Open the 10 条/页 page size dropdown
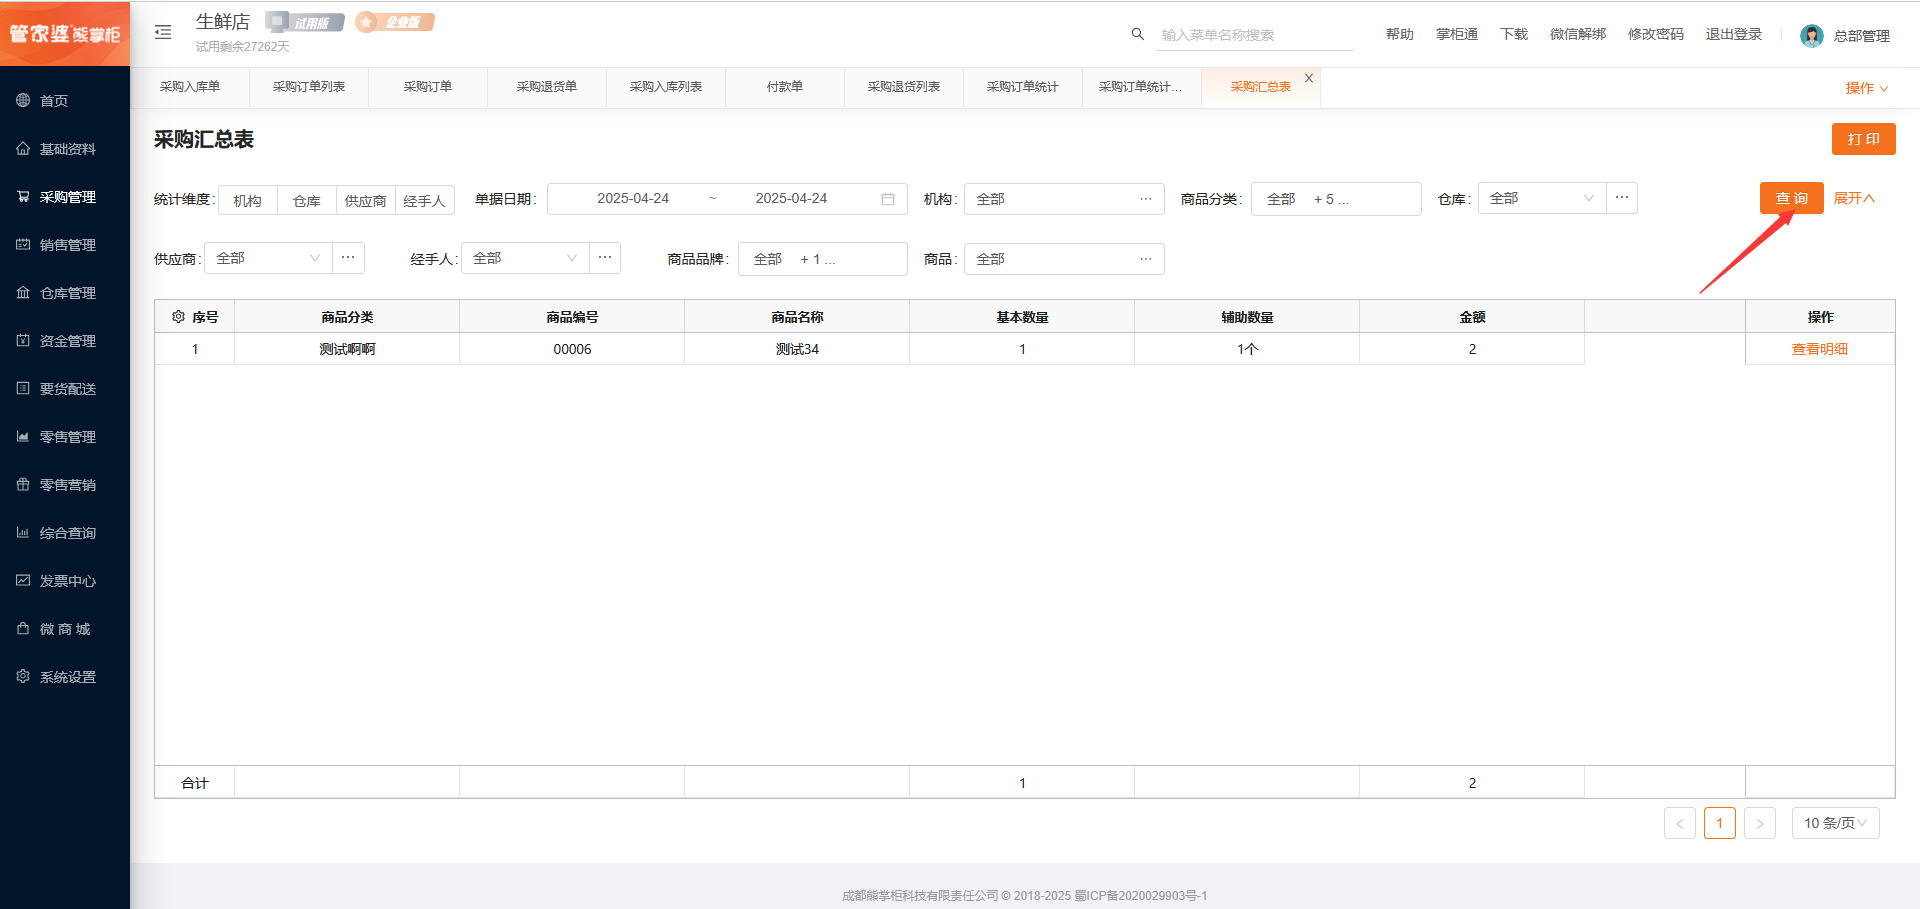The width and height of the screenshot is (1920, 909). (x=1836, y=823)
